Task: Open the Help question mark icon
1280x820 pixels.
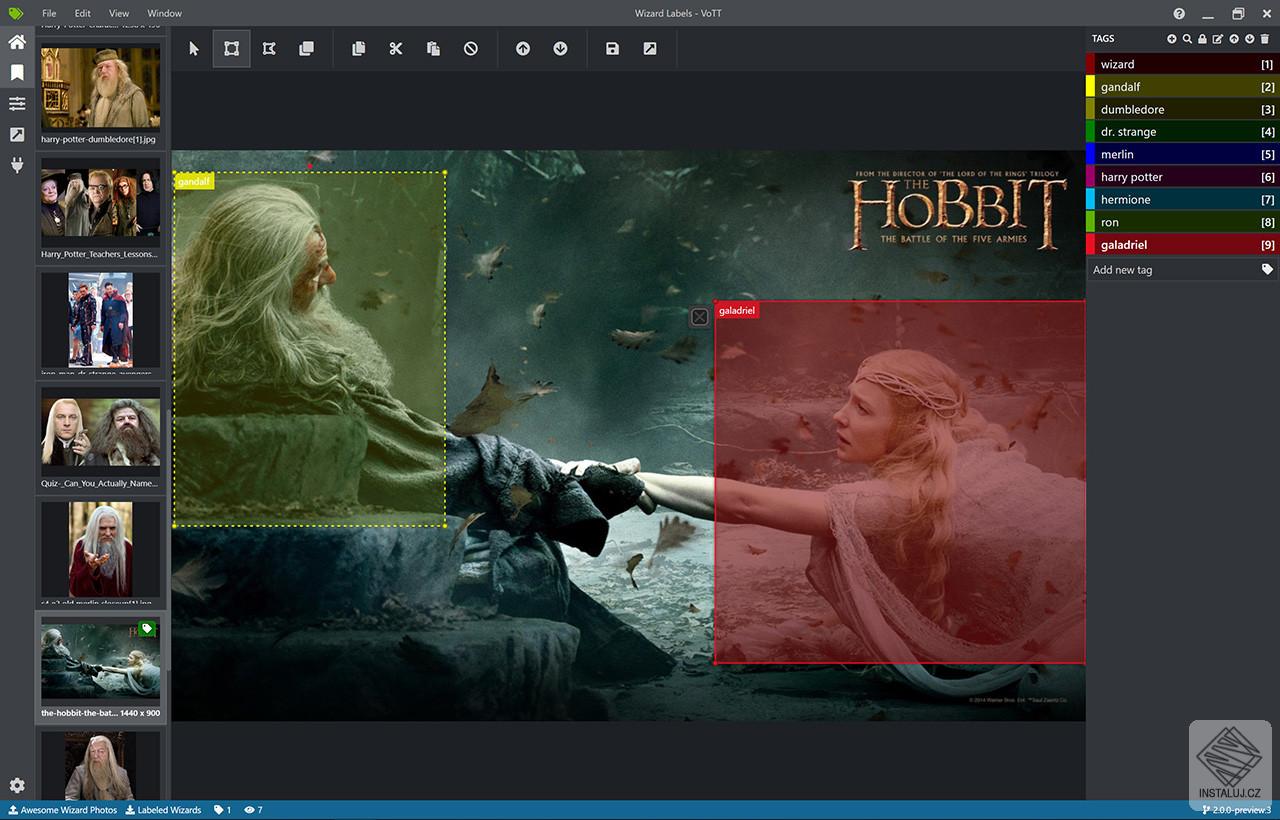Action: [x=1179, y=13]
